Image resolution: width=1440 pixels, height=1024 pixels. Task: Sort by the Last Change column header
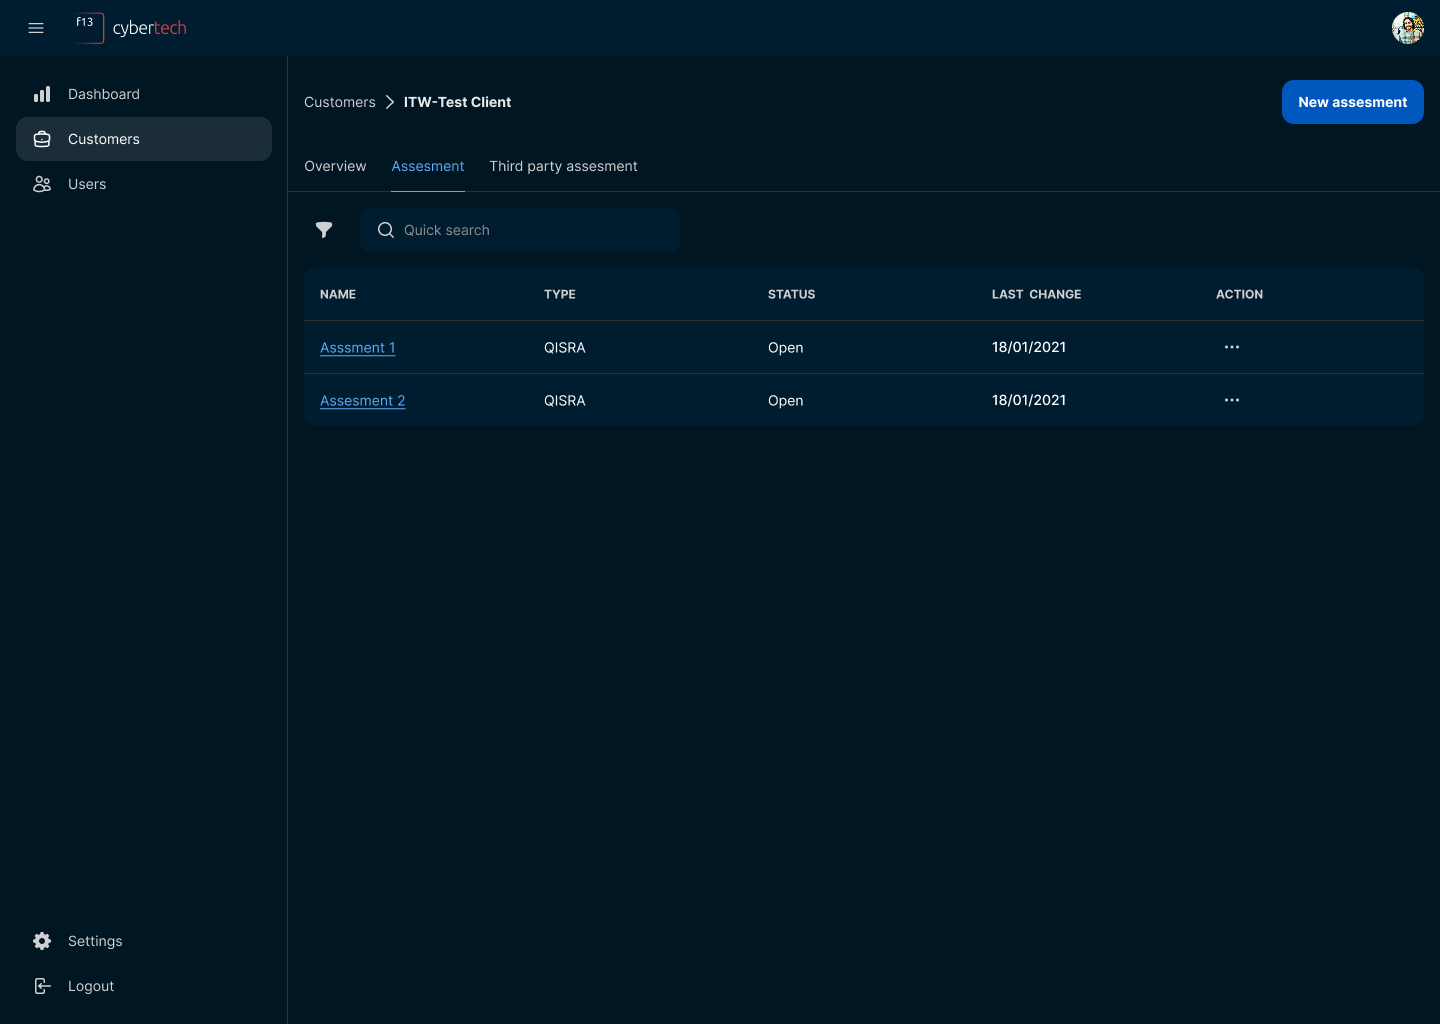tap(1036, 294)
